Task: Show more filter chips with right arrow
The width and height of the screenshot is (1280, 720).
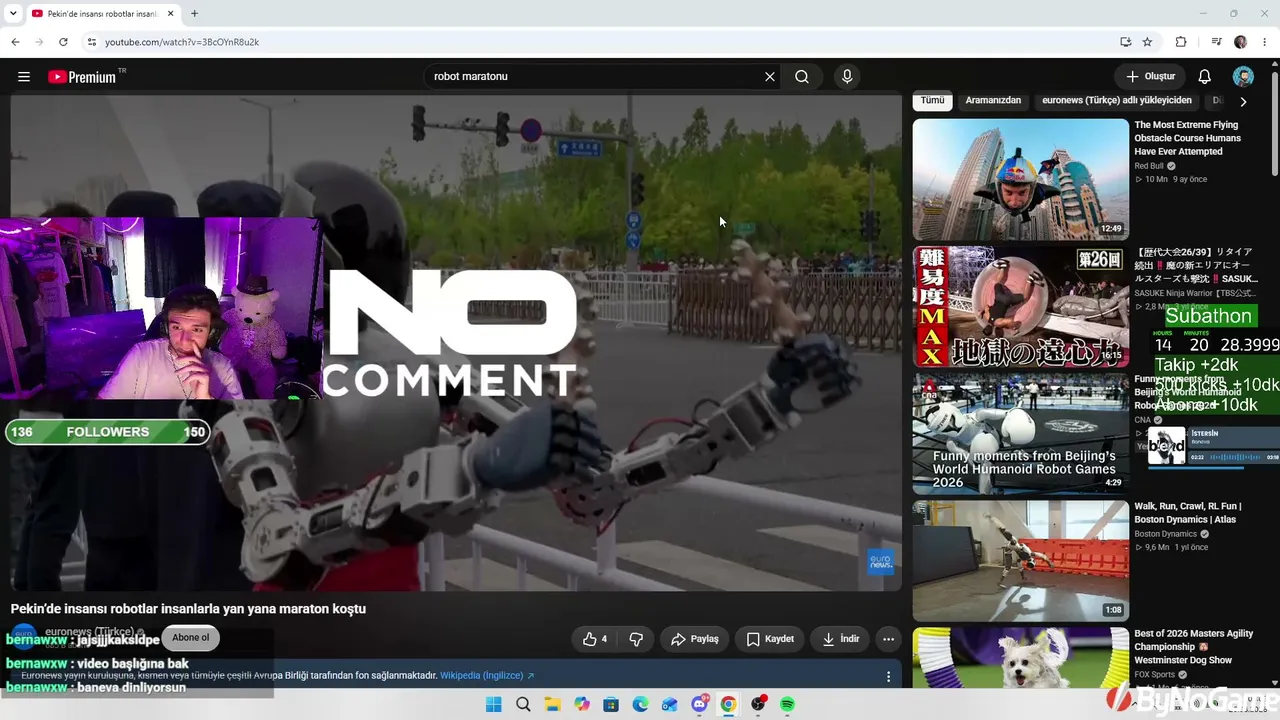Action: click(x=1243, y=102)
